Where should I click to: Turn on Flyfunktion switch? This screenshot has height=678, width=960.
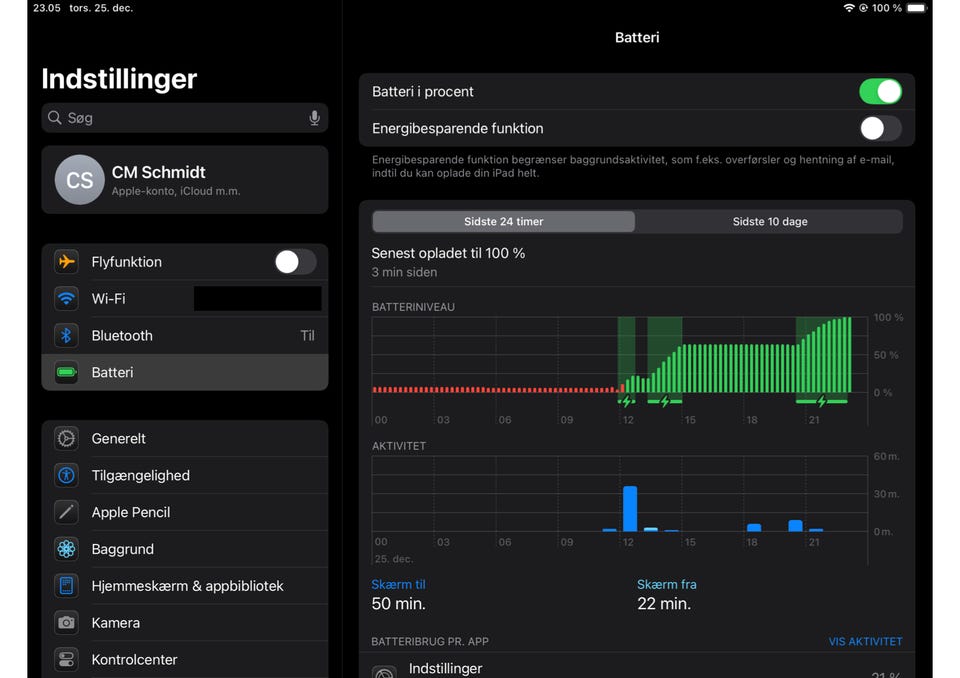(295, 262)
